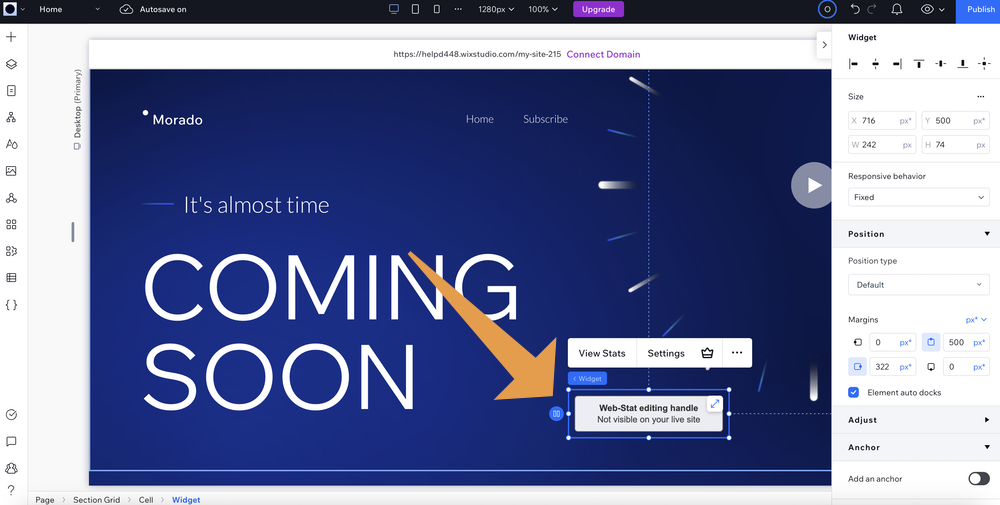Select Page in the breadcrumb
This screenshot has height=505, width=1000.
coord(45,500)
